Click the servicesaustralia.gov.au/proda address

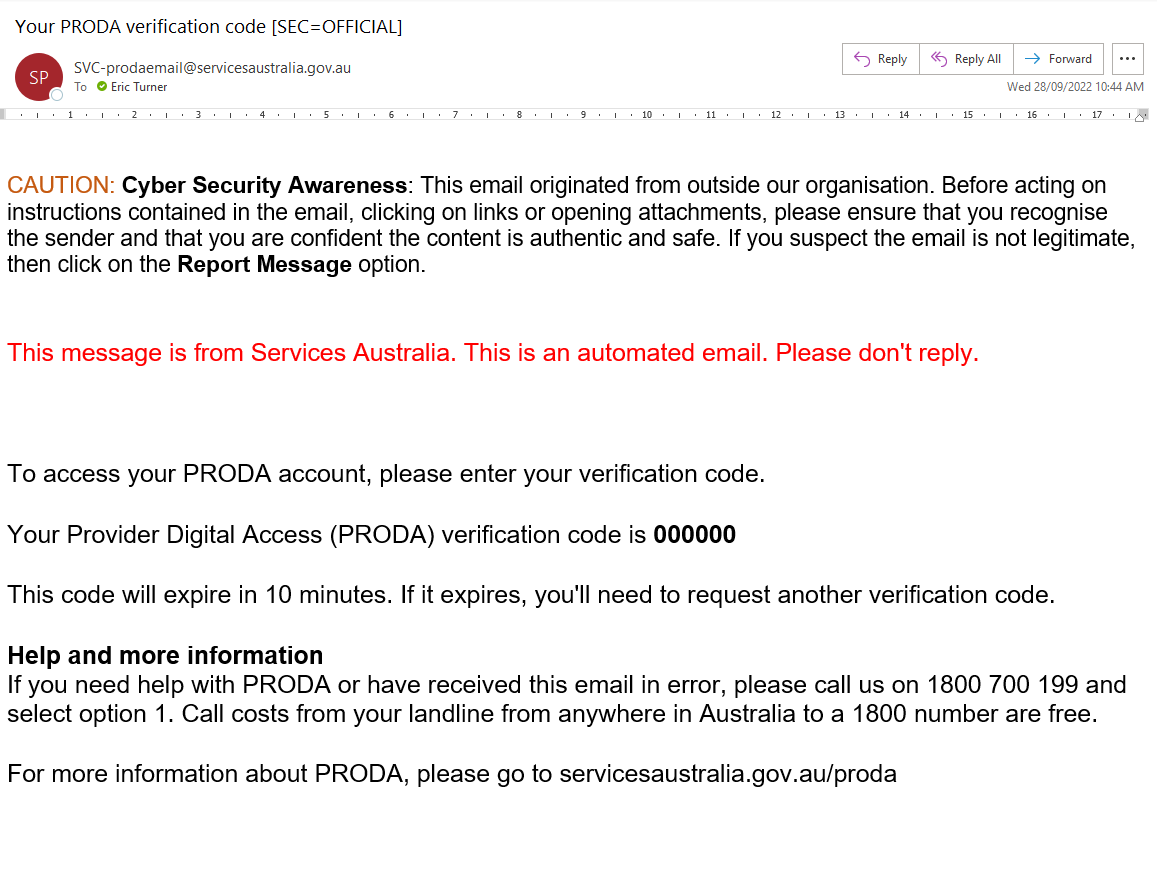(x=728, y=774)
